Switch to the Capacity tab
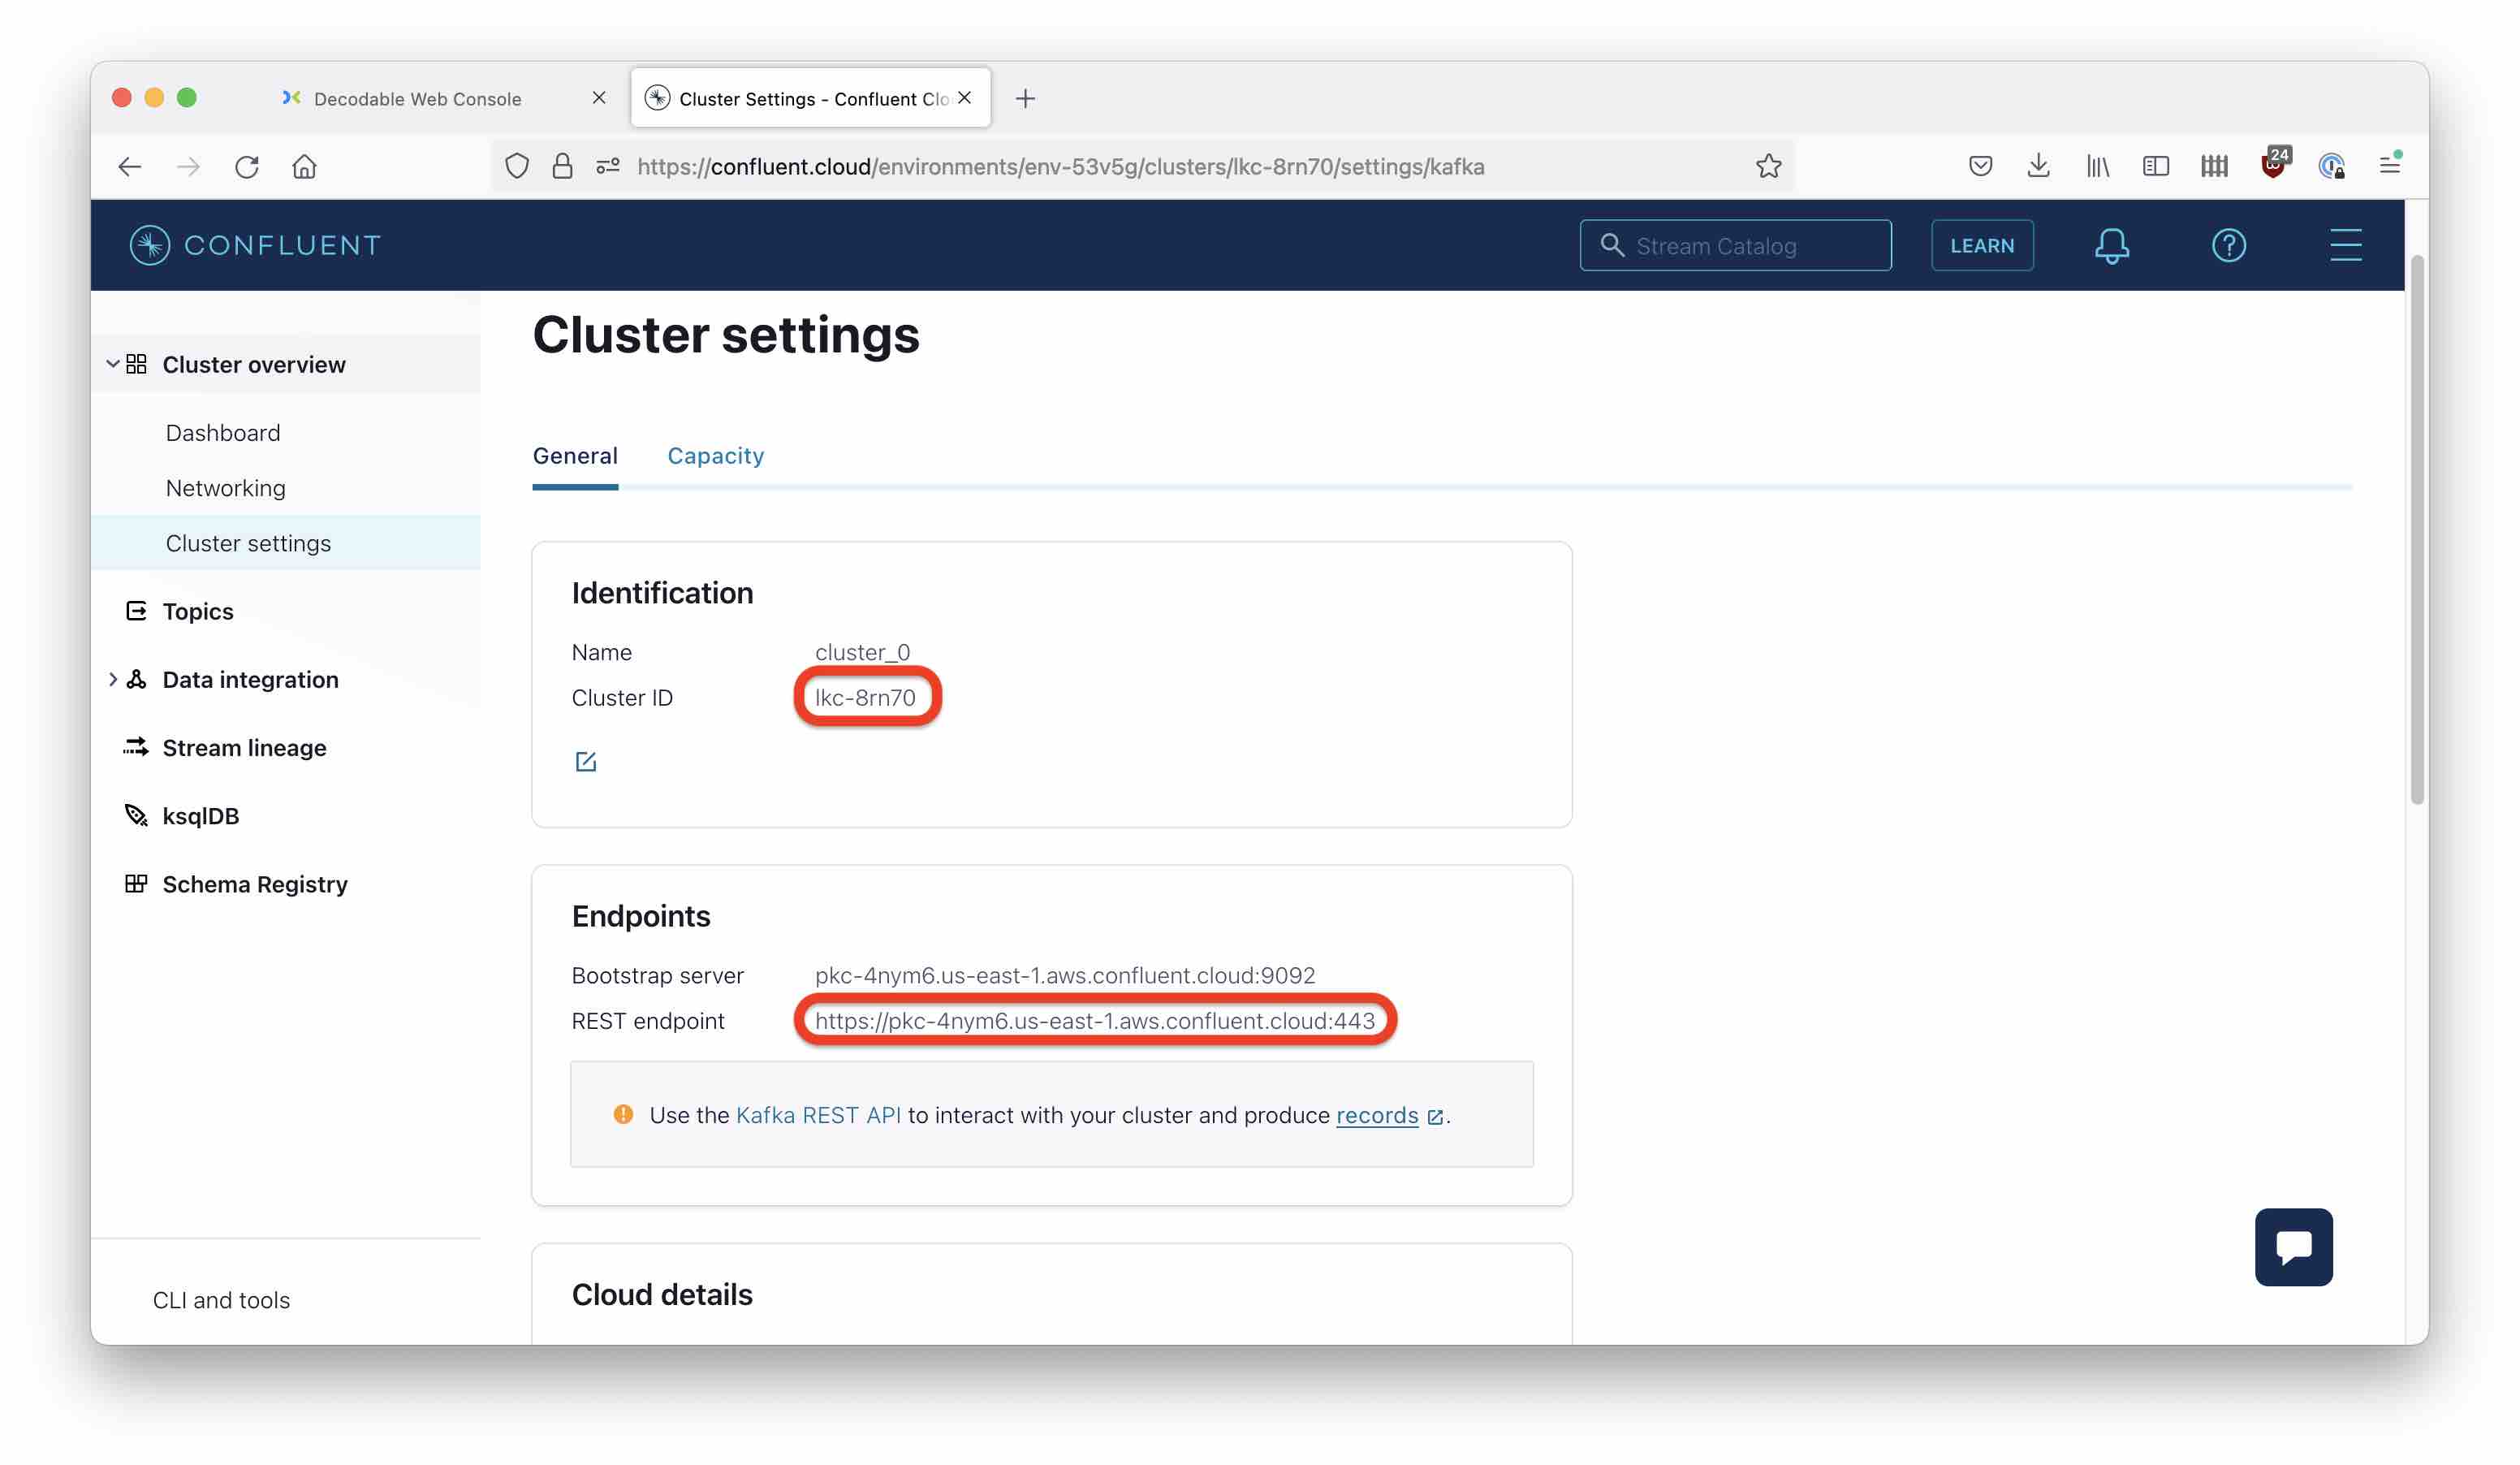Screen dimensions: 2520x1465 click(x=715, y=456)
